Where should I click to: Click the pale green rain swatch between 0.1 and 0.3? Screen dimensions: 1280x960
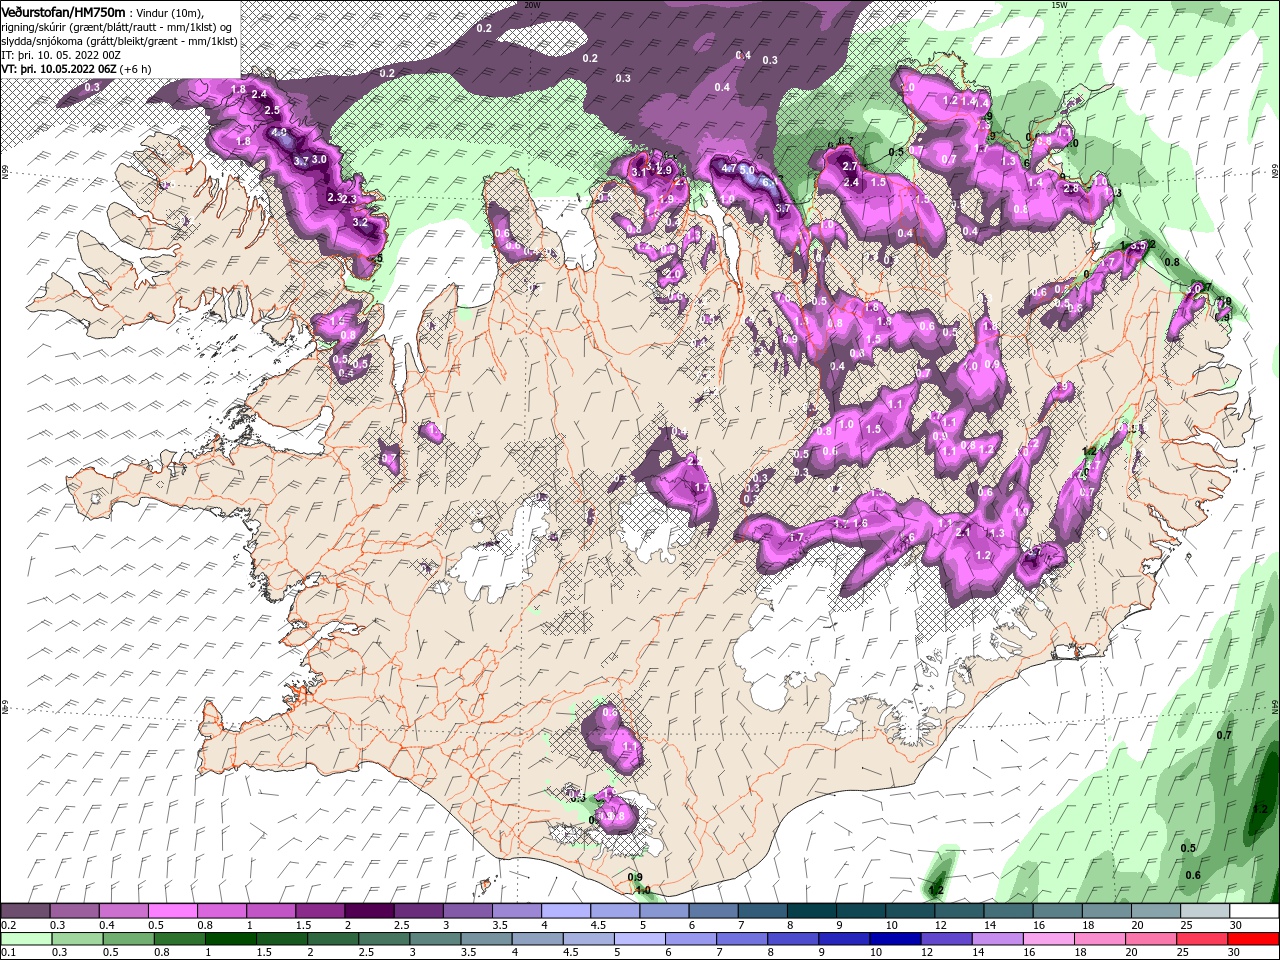point(25,939)
